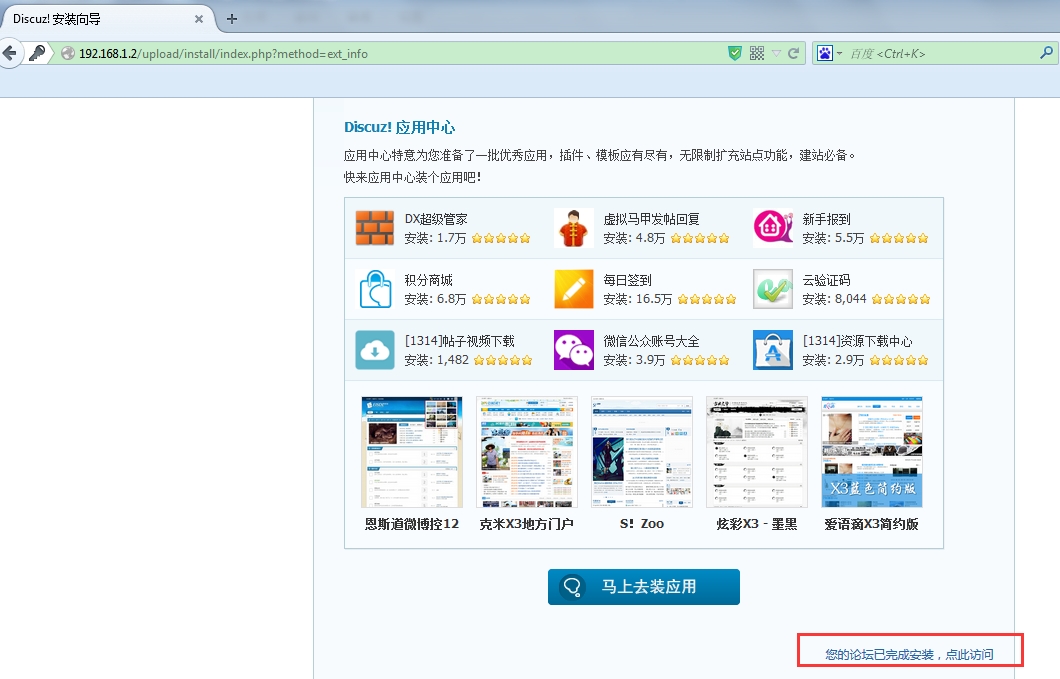
Task: Expand the address bar history dropdown arrow
Action: (776, 53)
